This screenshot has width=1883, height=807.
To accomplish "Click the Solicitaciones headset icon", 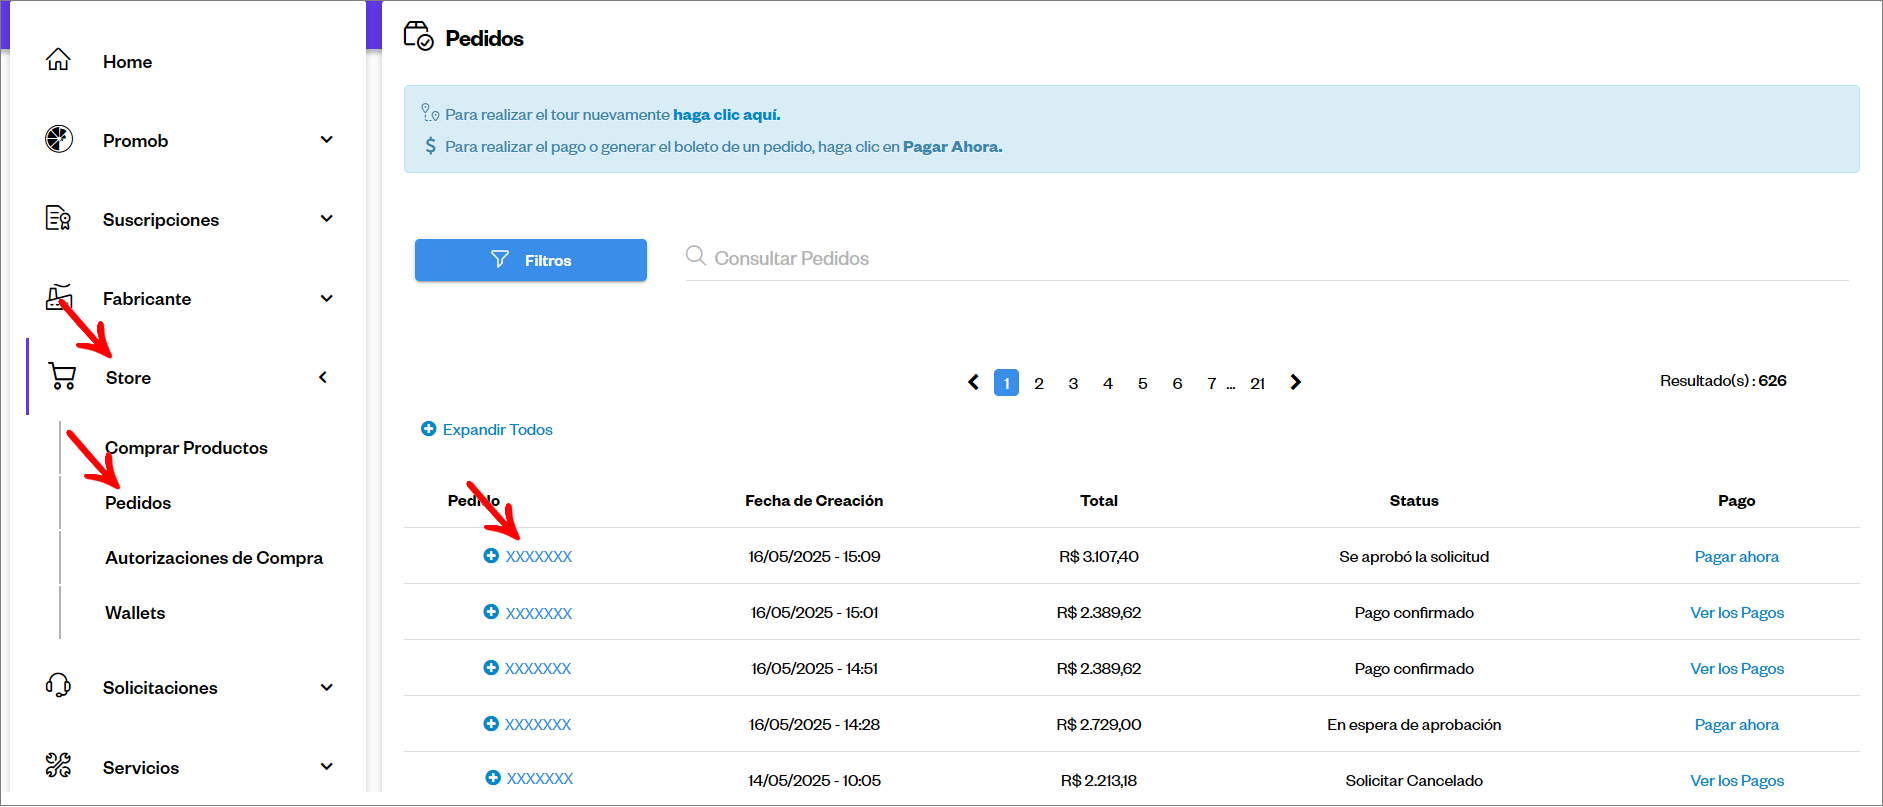I will click(x=58, y=686).
